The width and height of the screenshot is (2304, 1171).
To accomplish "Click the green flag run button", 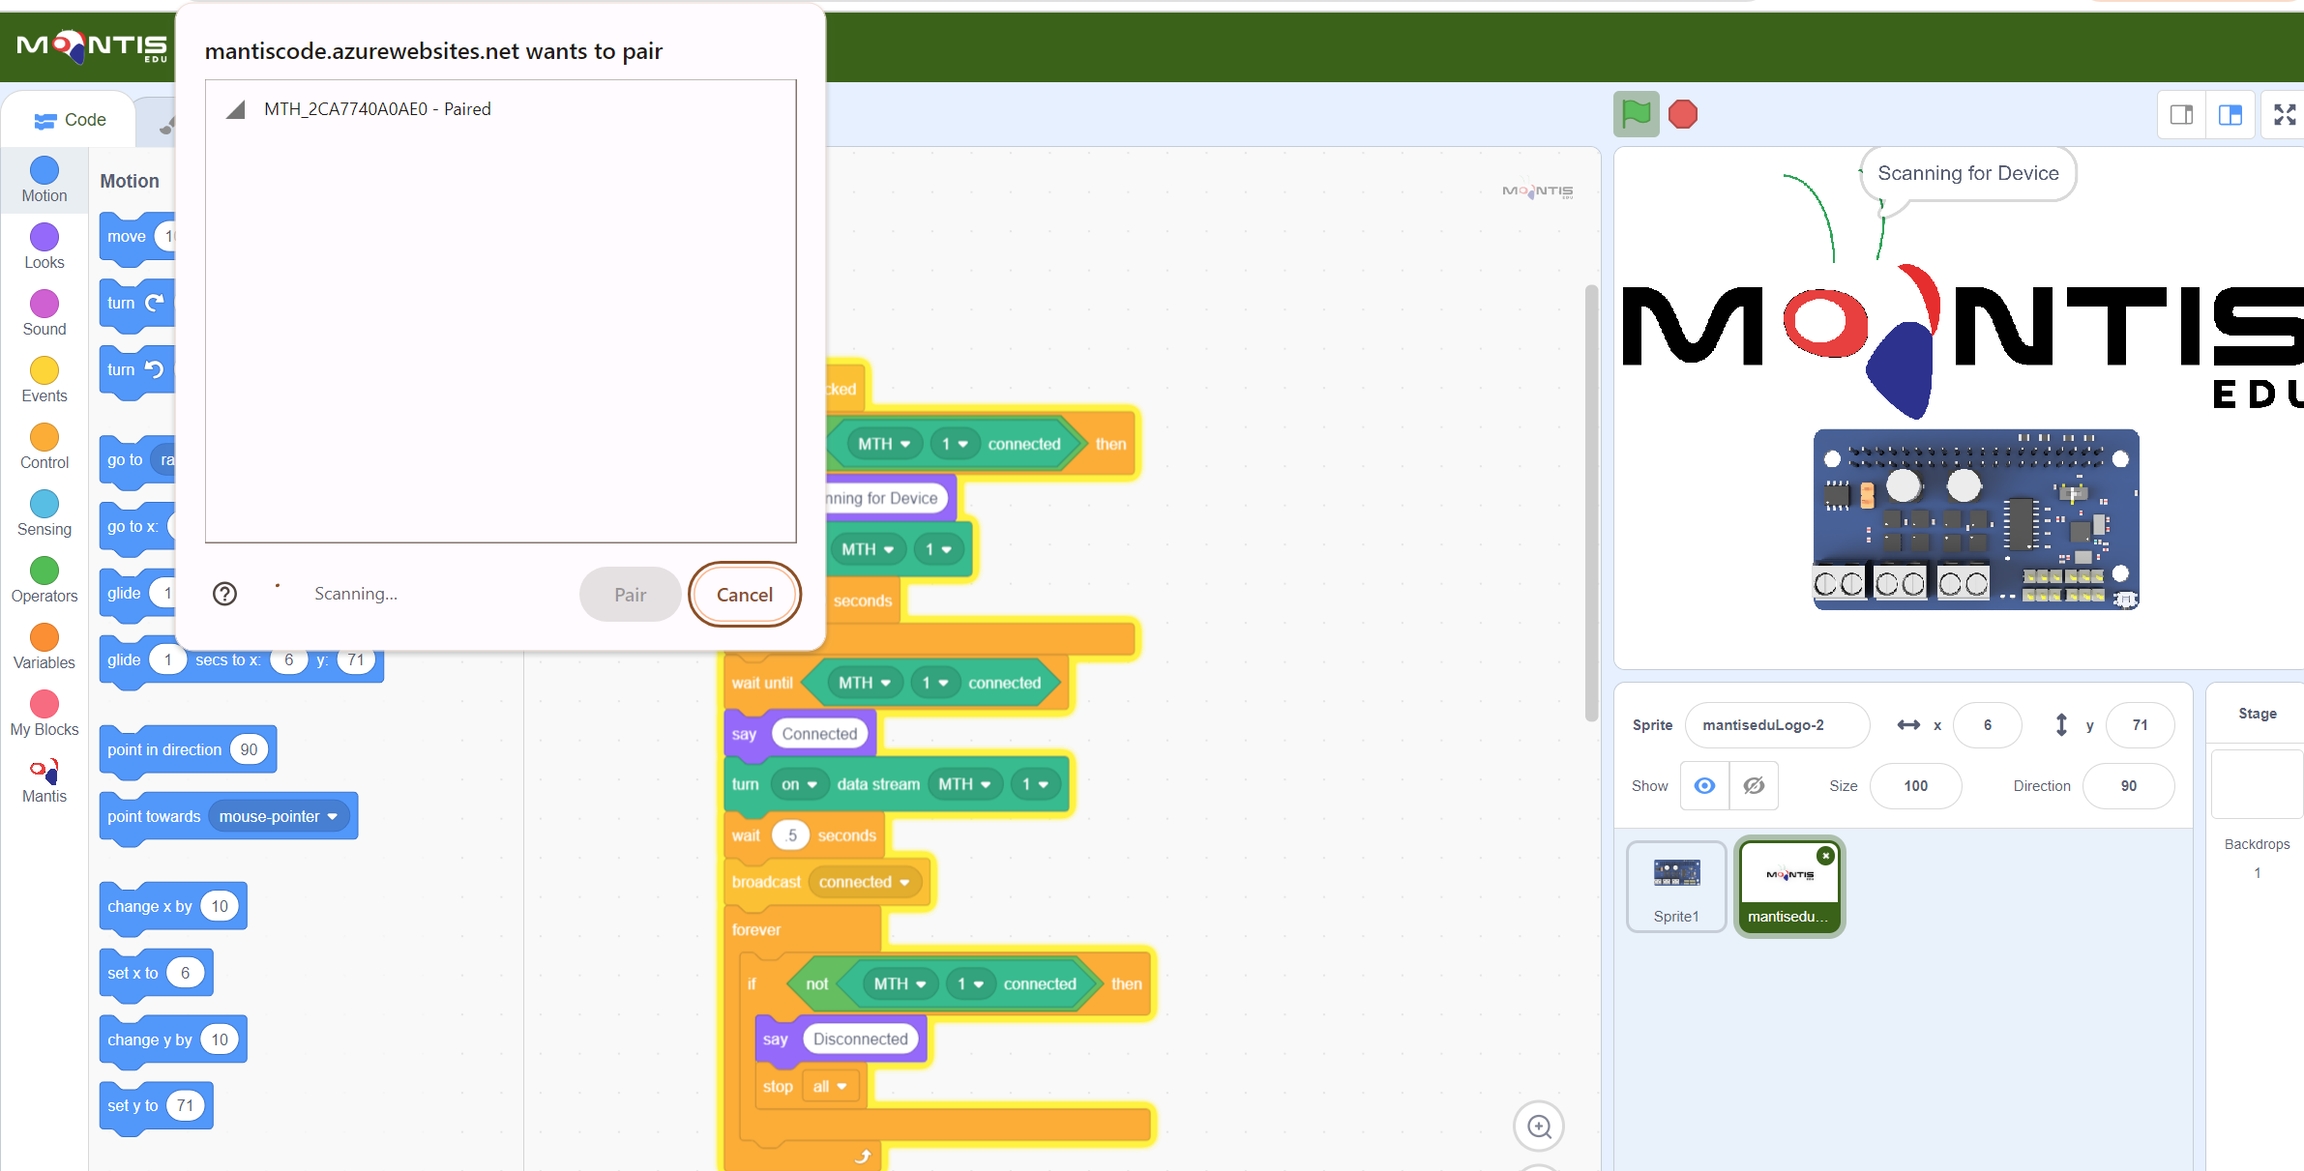I will pos(1636,114).
